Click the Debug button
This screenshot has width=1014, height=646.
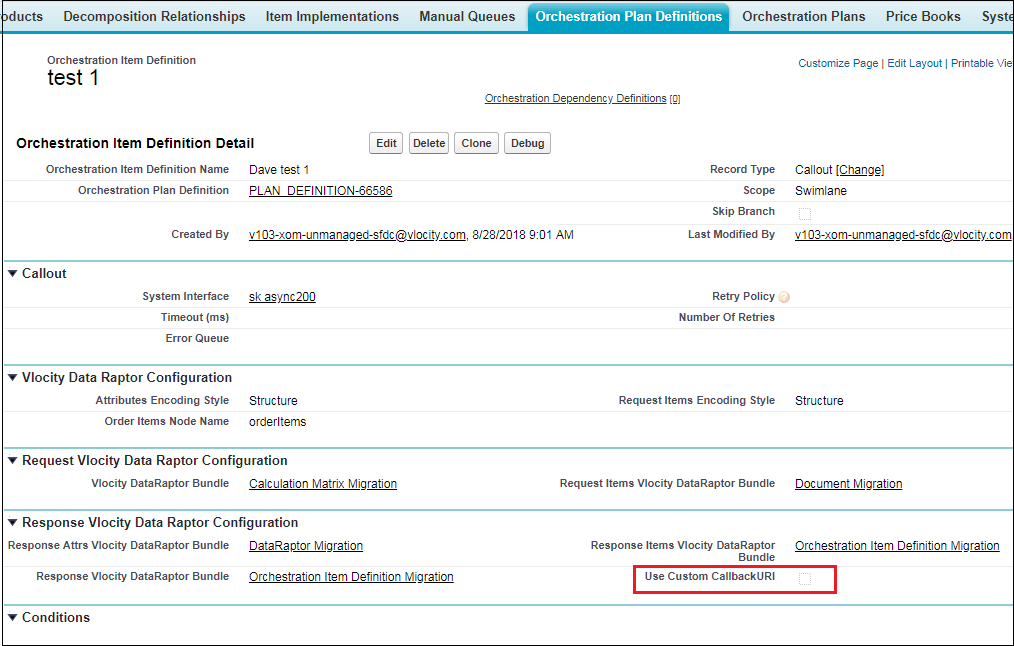527,144
